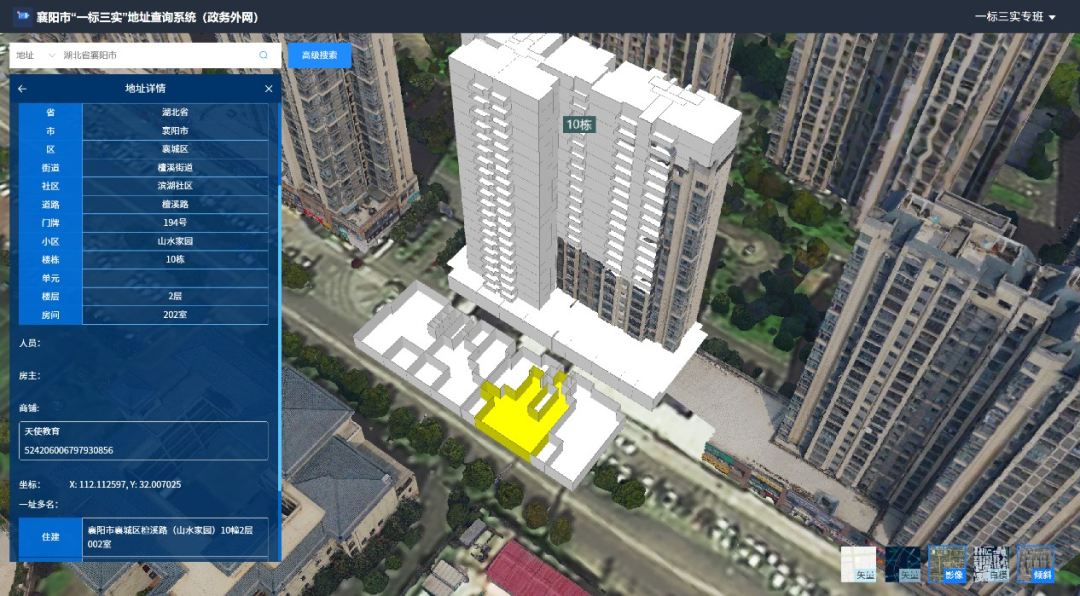This screenshot has height=596, width=1080.
Task: Click the dropdown arrow beside 一标三实专班
Action: coord(1052,18)
